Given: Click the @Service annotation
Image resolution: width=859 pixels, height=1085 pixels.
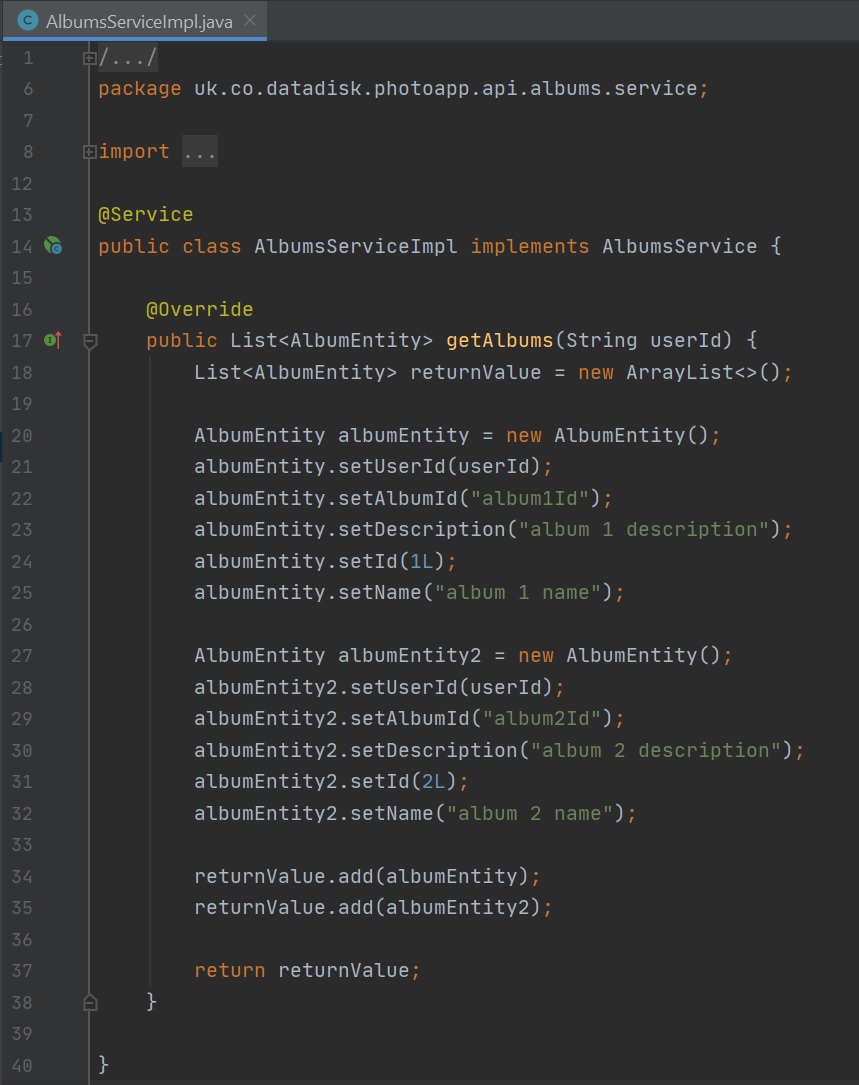Looking at the screenshot, I should 145,215.
